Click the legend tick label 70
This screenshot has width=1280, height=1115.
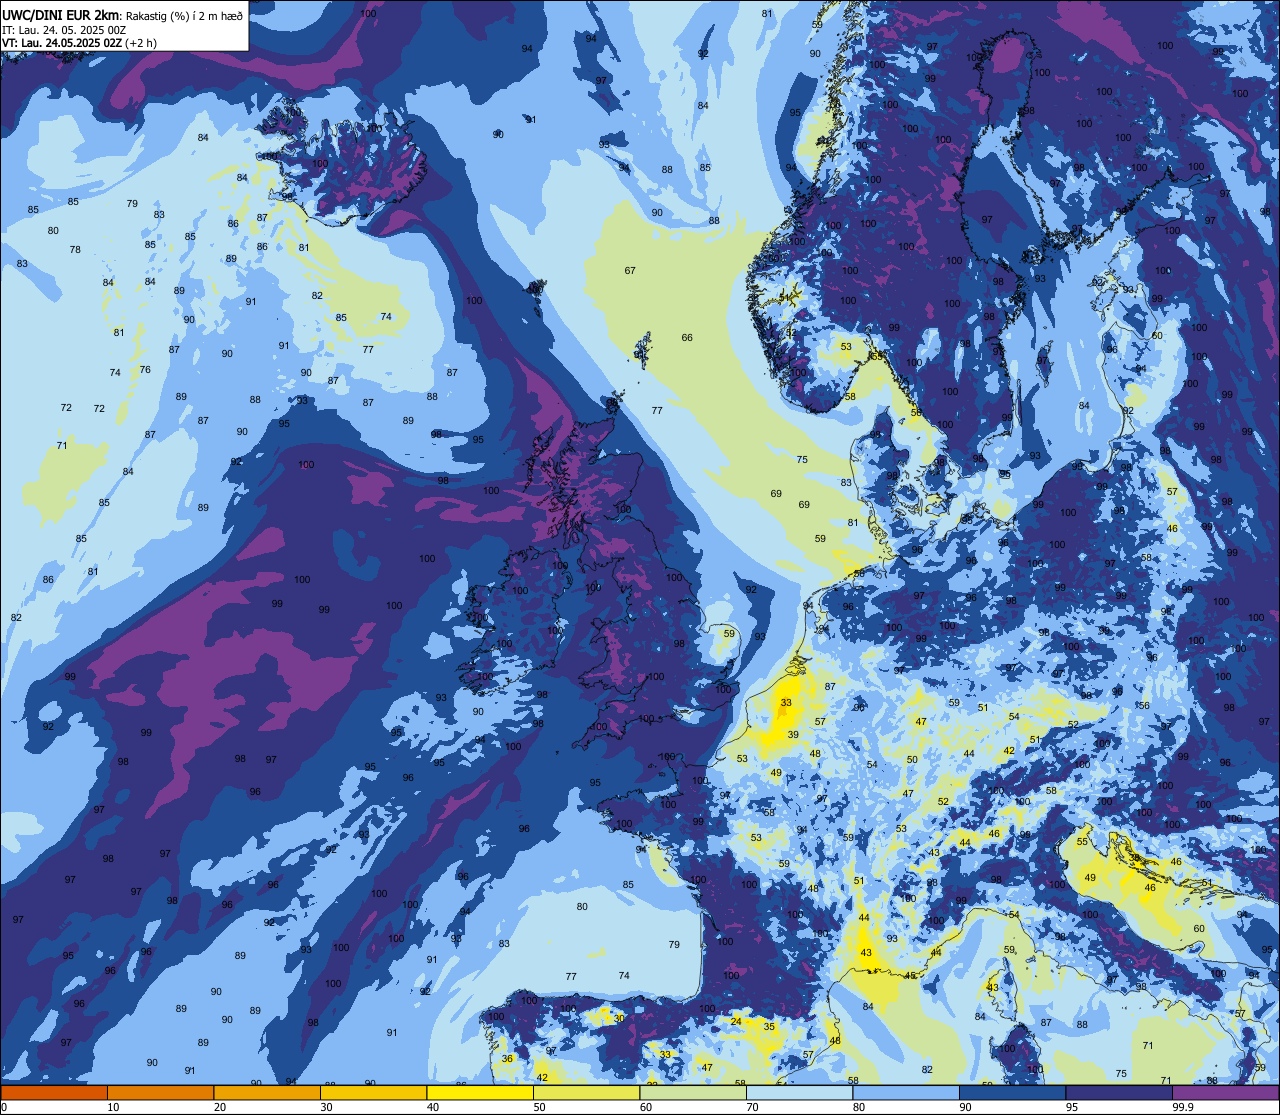(752, 1107)
